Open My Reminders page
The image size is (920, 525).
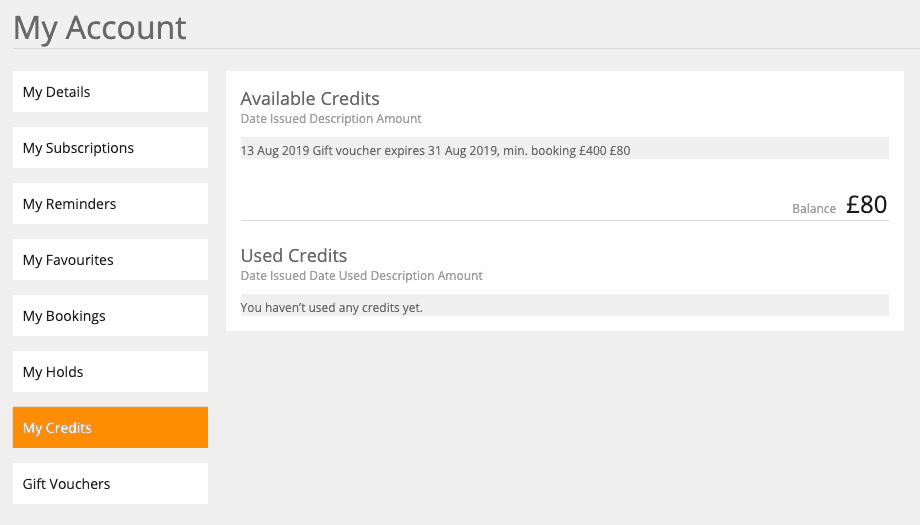tap(110, 204)
